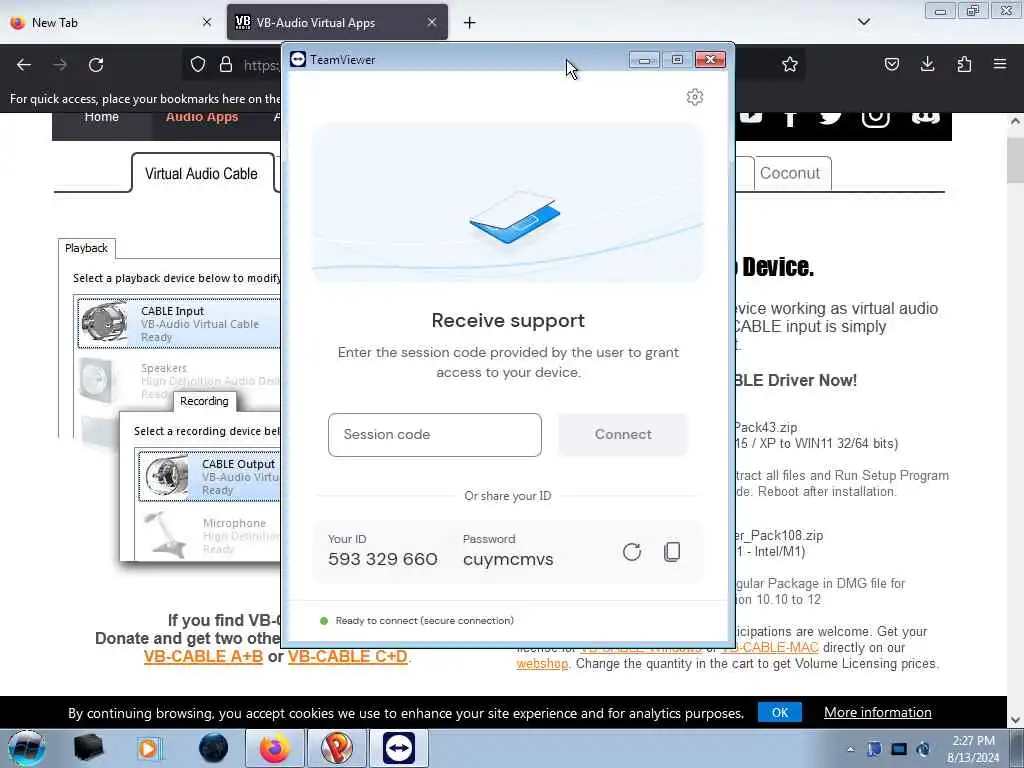This screenshot has width=1024, height=768.
Task: Open More information cookie link
Action: coord(877,712)
